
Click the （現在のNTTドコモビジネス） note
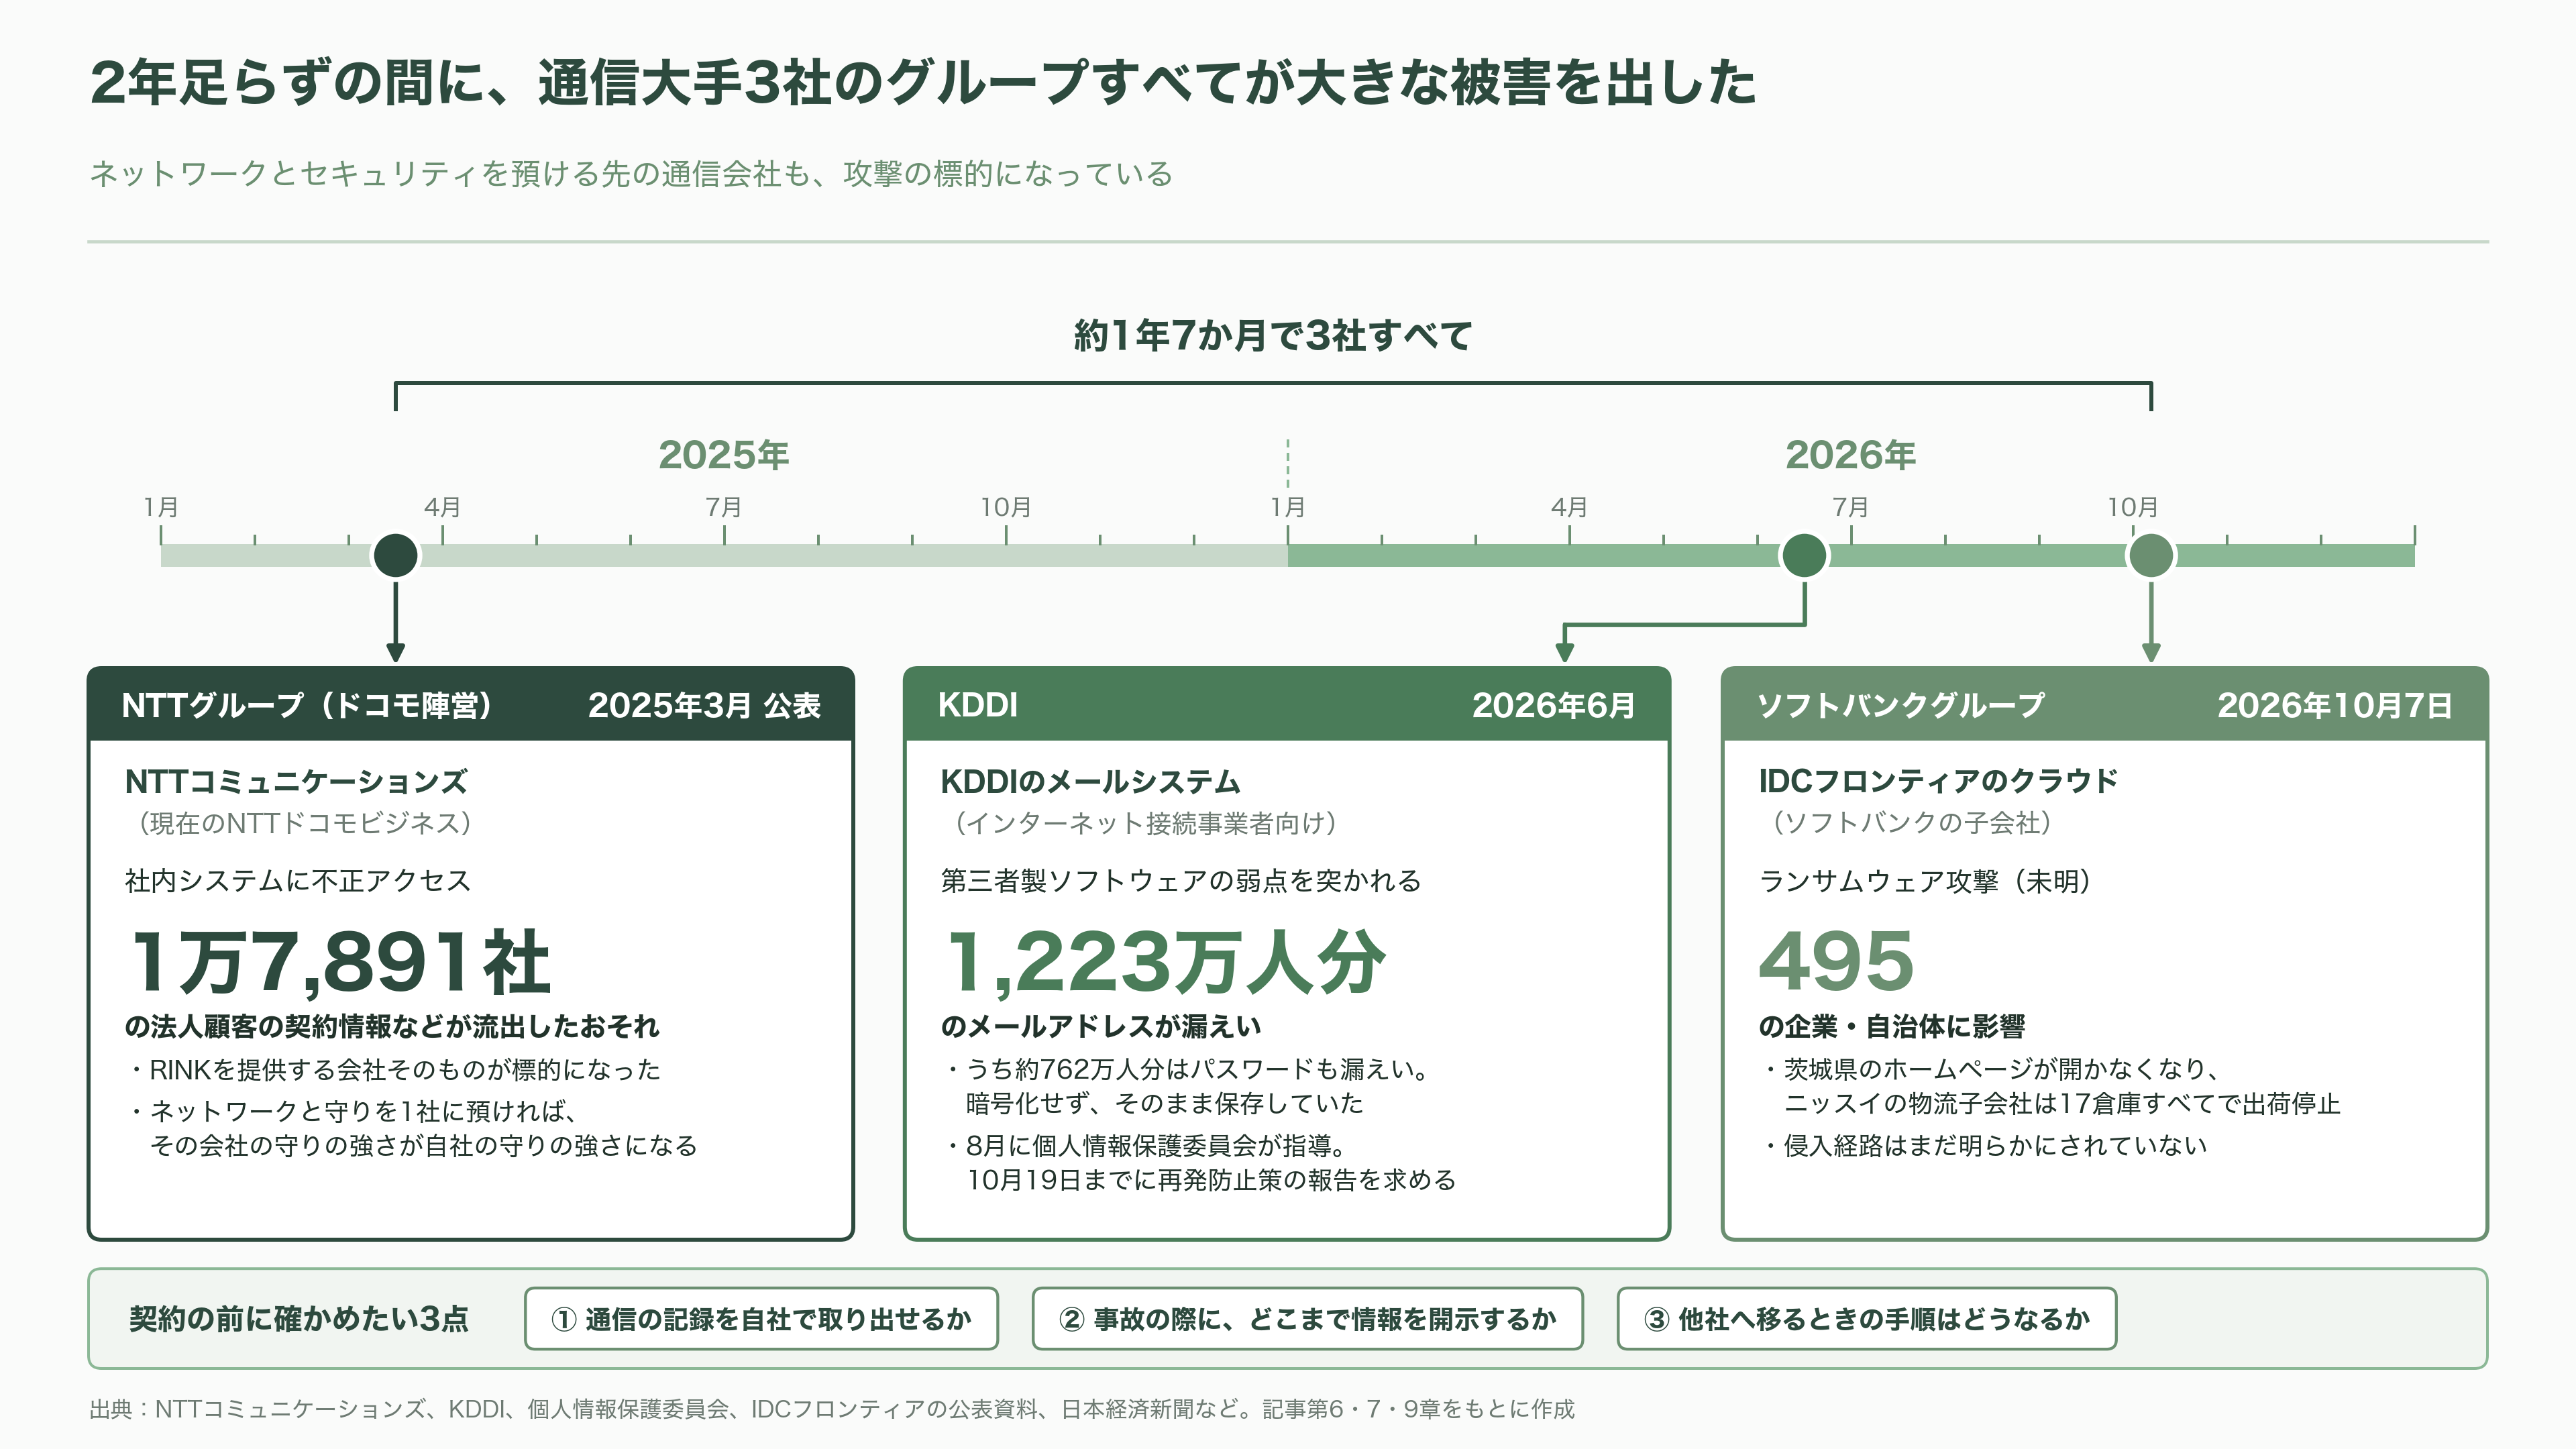click(306, 822)
